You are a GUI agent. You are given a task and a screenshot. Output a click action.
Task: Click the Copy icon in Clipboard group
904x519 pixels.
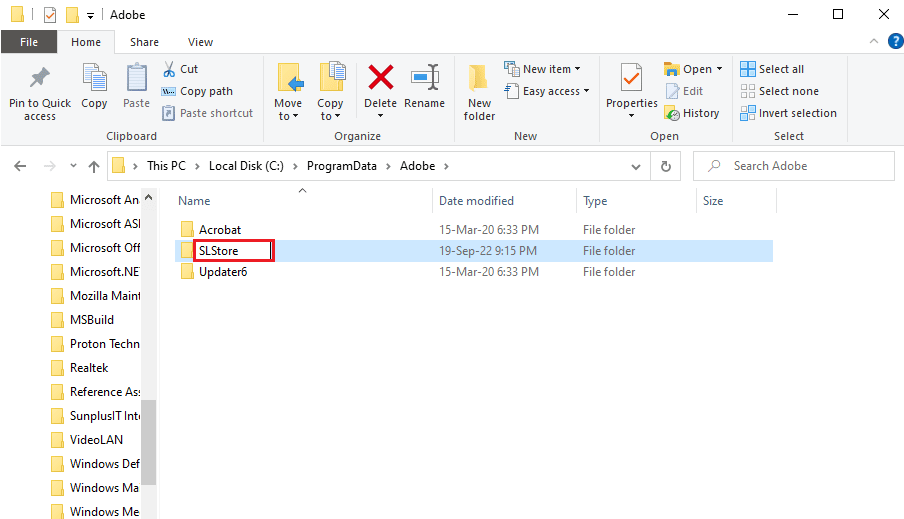tap(95, 77)
